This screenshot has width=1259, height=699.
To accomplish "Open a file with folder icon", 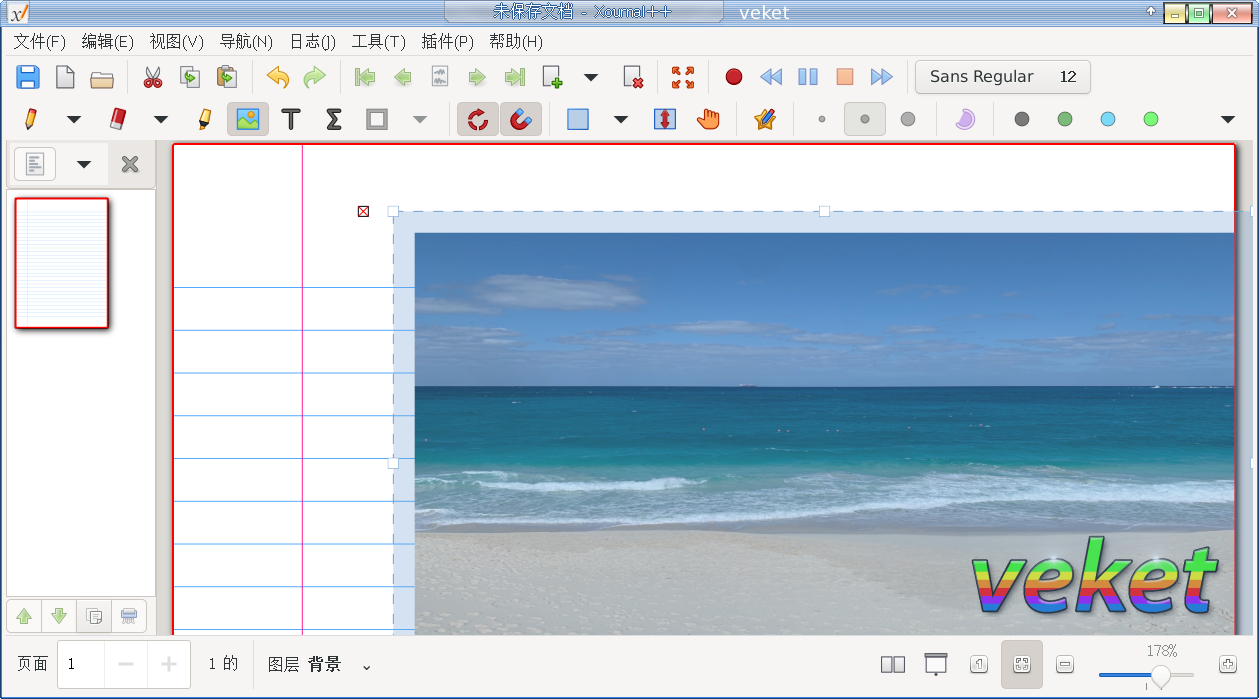I will [x=102, y=77].
